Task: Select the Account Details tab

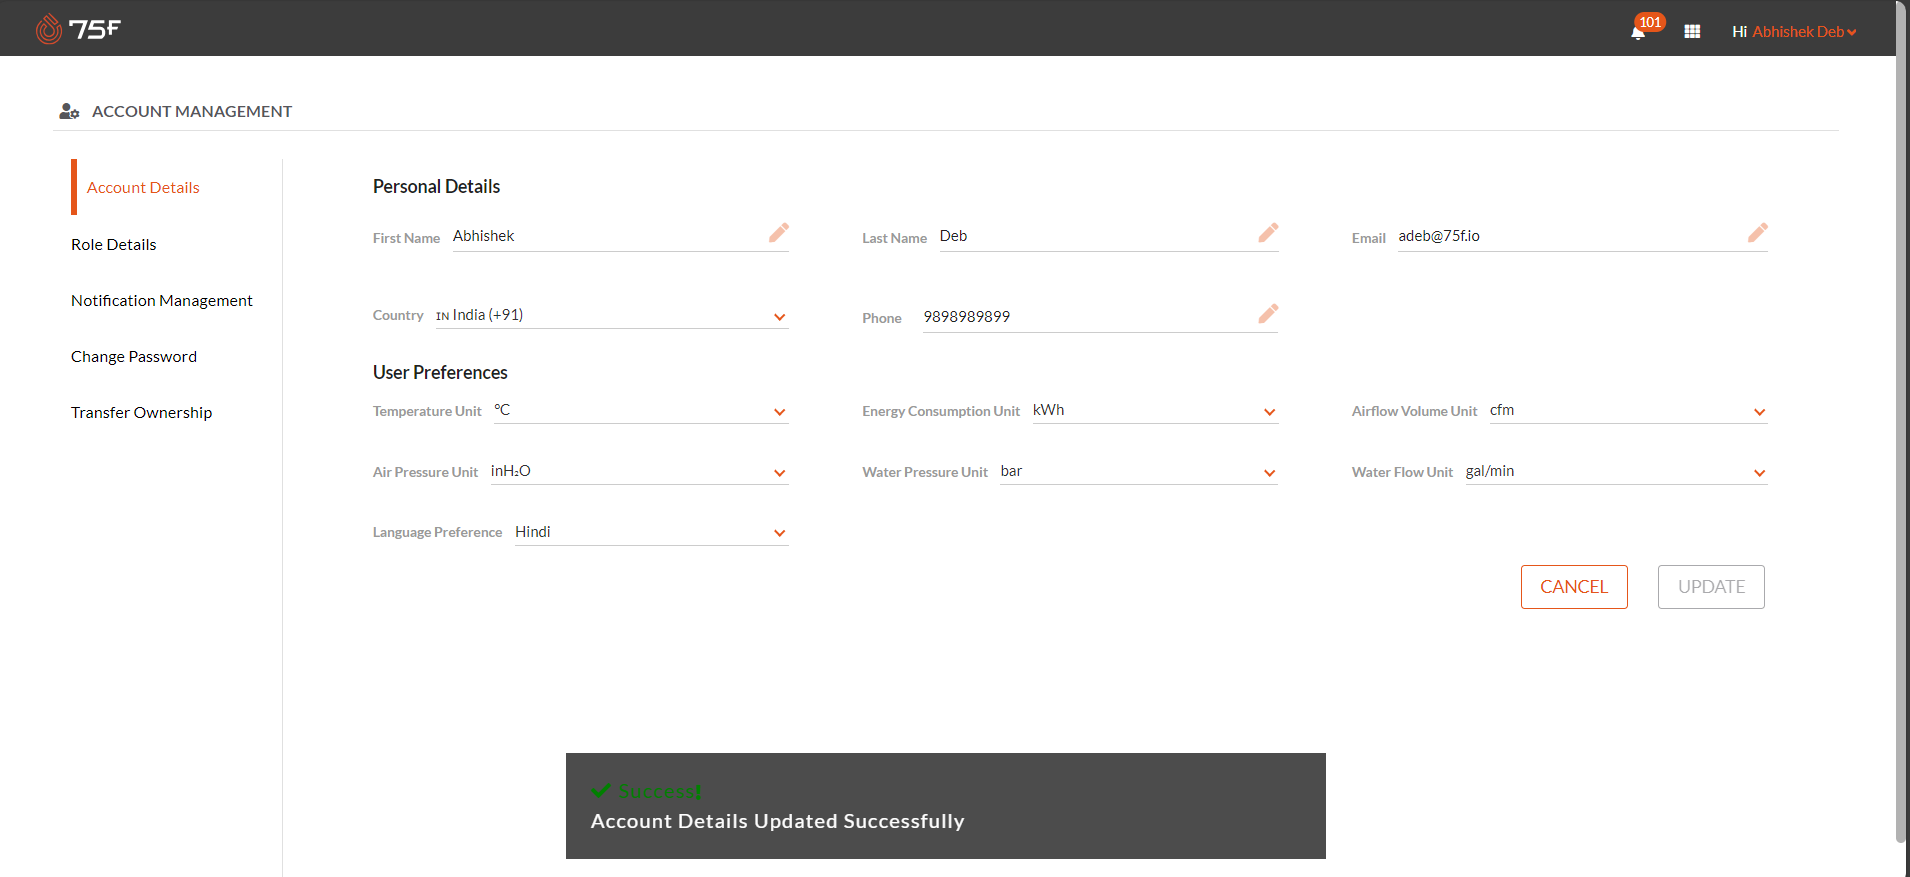Action: (143, 187)
